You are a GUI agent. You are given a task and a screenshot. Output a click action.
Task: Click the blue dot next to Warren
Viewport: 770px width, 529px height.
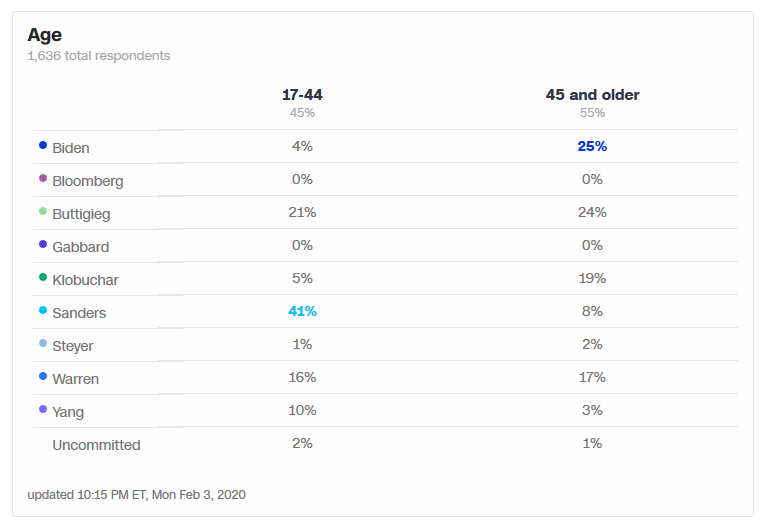click(43, 376)
